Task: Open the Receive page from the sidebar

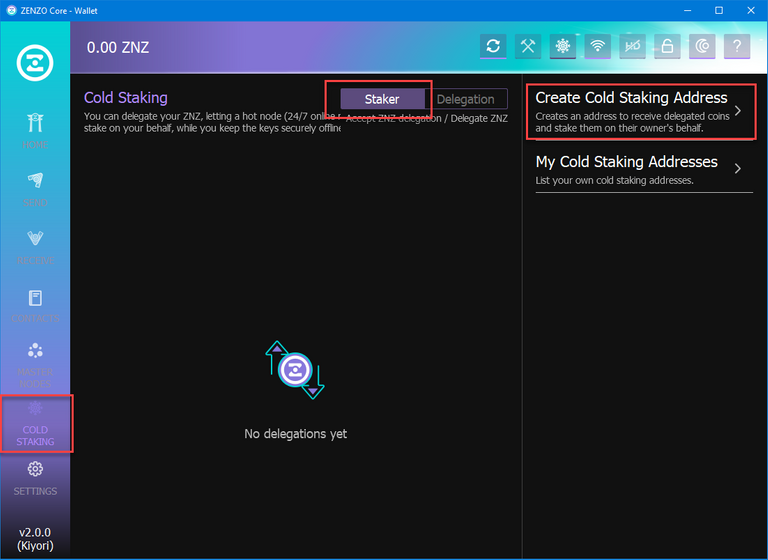Action: (35, 247)
